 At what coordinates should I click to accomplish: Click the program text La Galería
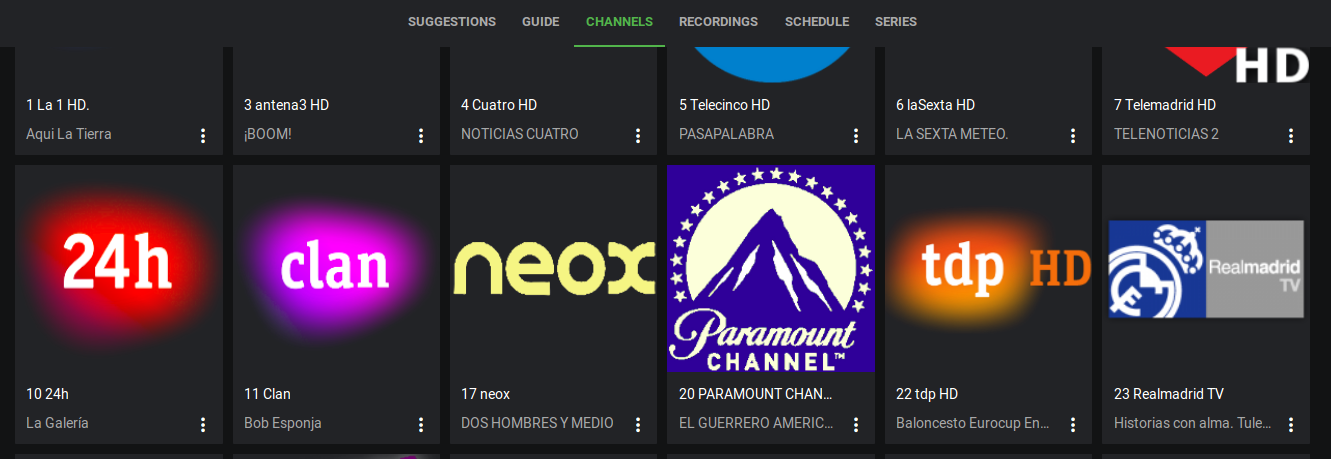coord(57,423)
